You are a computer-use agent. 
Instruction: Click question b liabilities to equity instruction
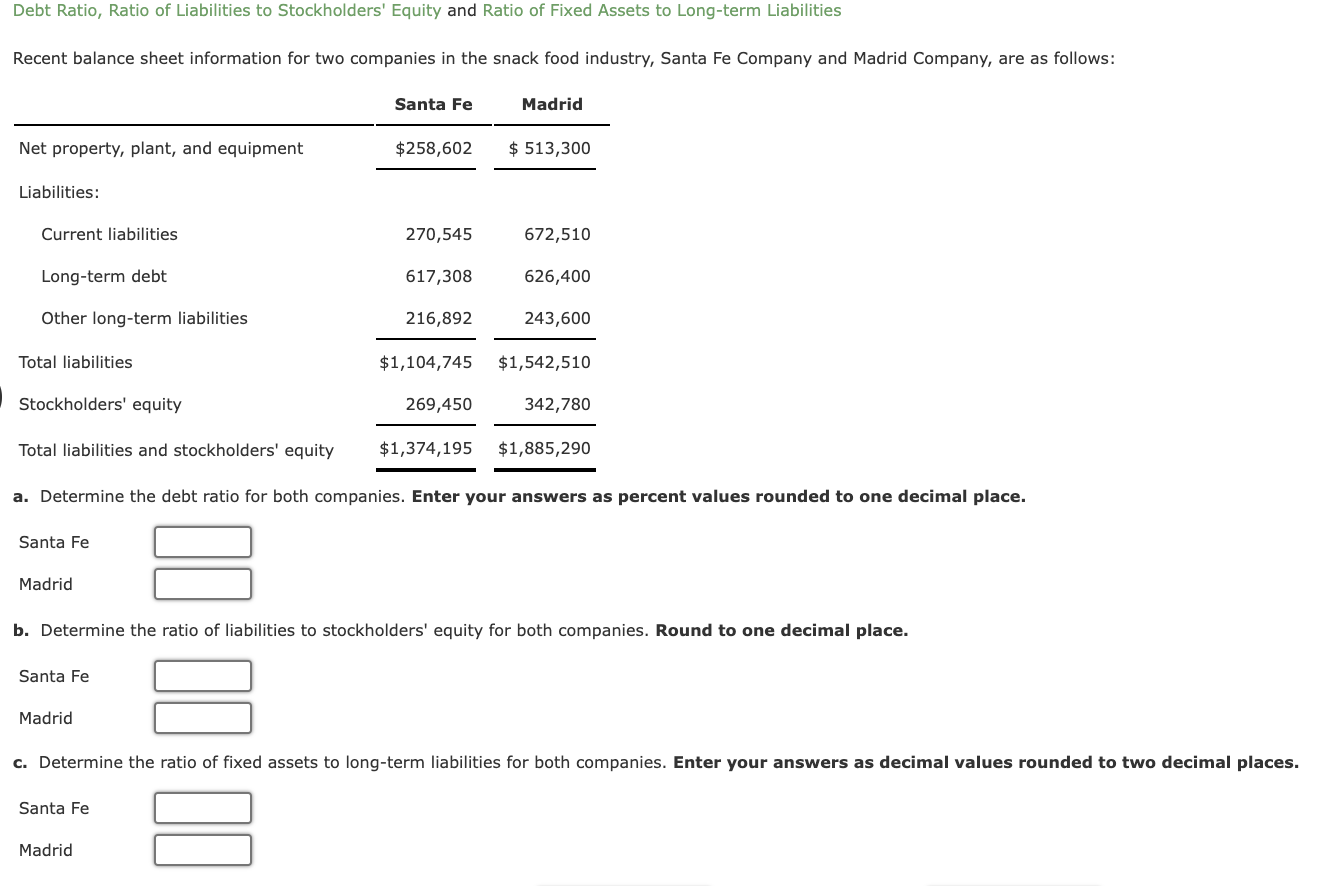click(x=461, y=630)
